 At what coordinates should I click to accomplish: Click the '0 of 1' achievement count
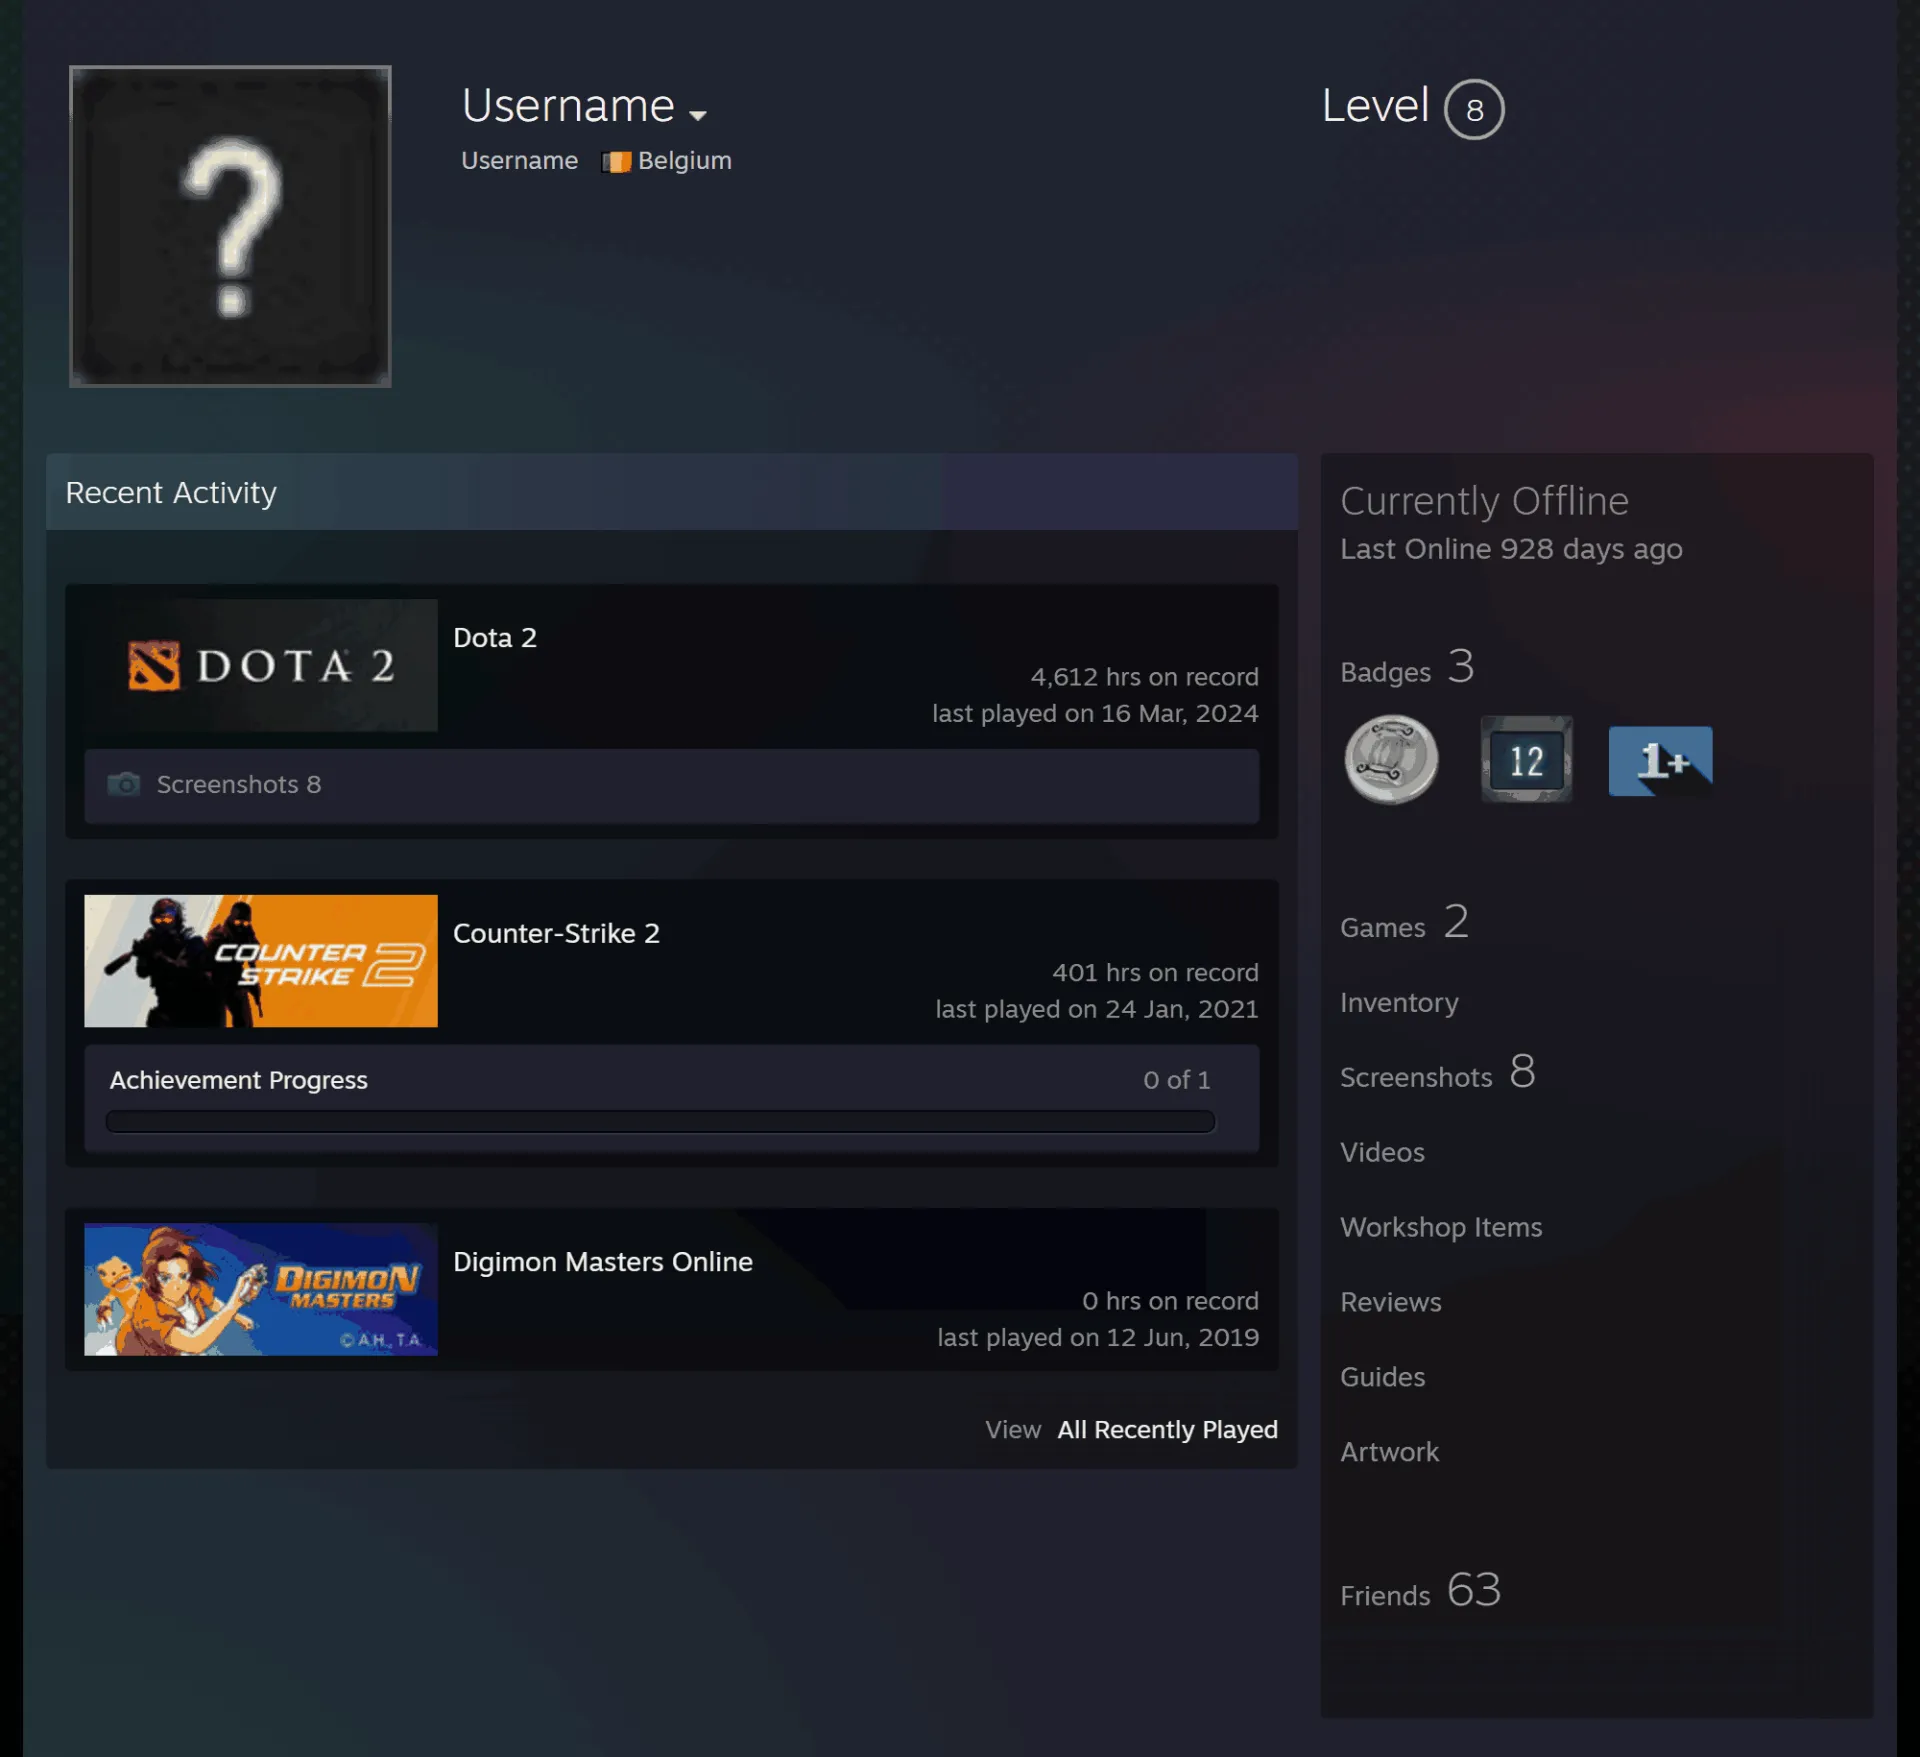(x=1177, y=1080)
